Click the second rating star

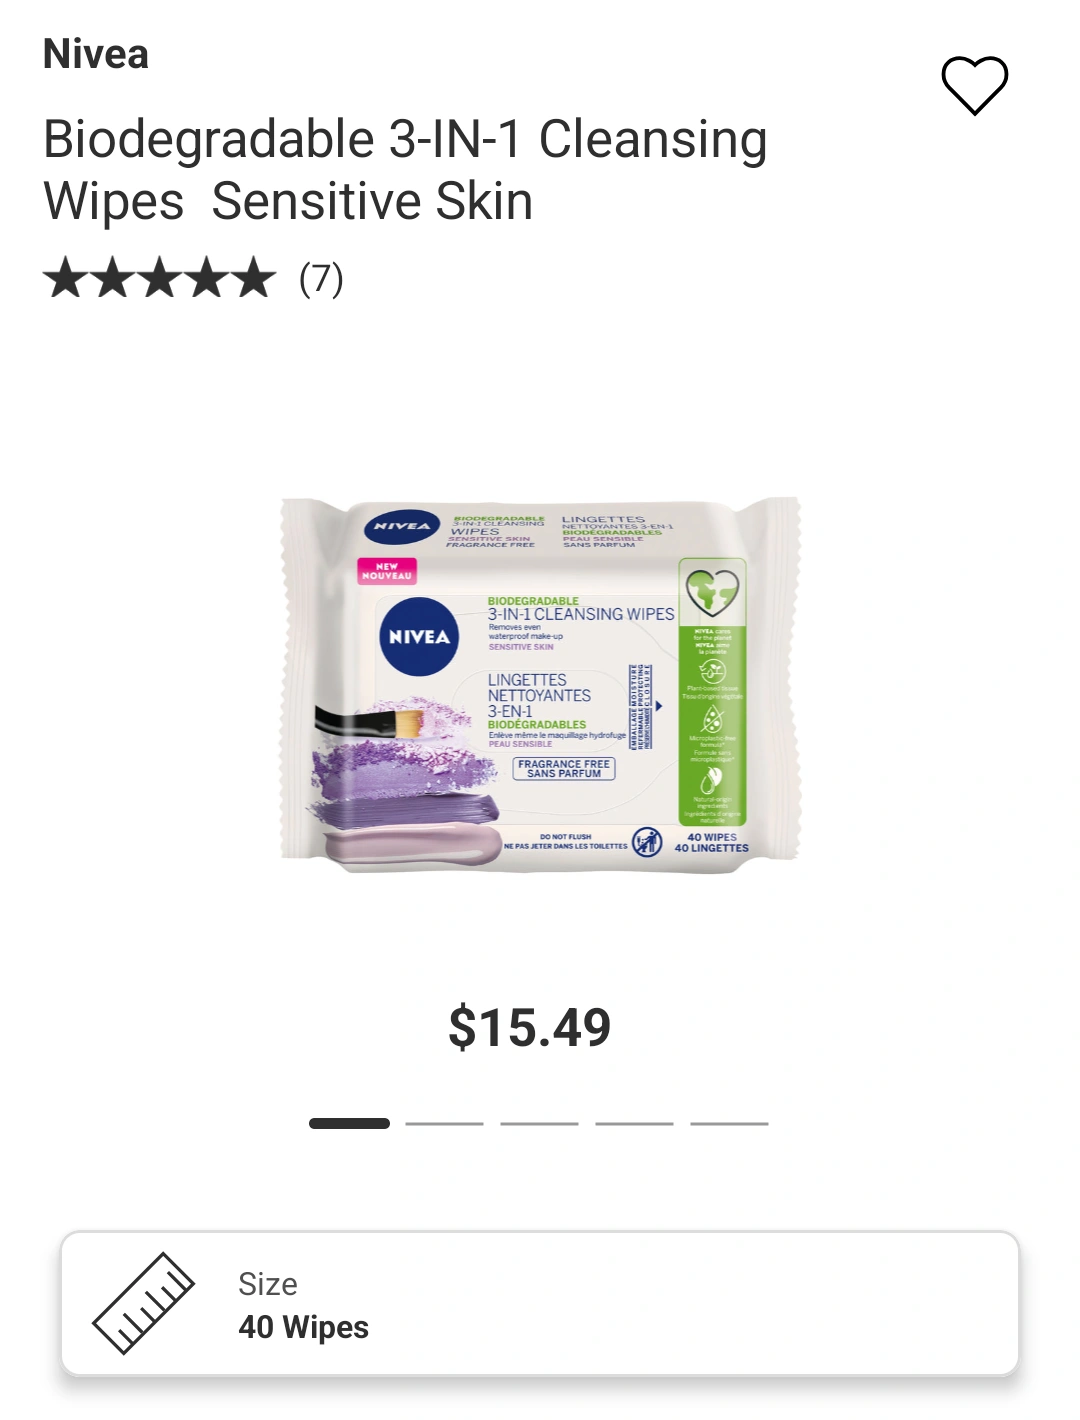click(x=111, y=278)
